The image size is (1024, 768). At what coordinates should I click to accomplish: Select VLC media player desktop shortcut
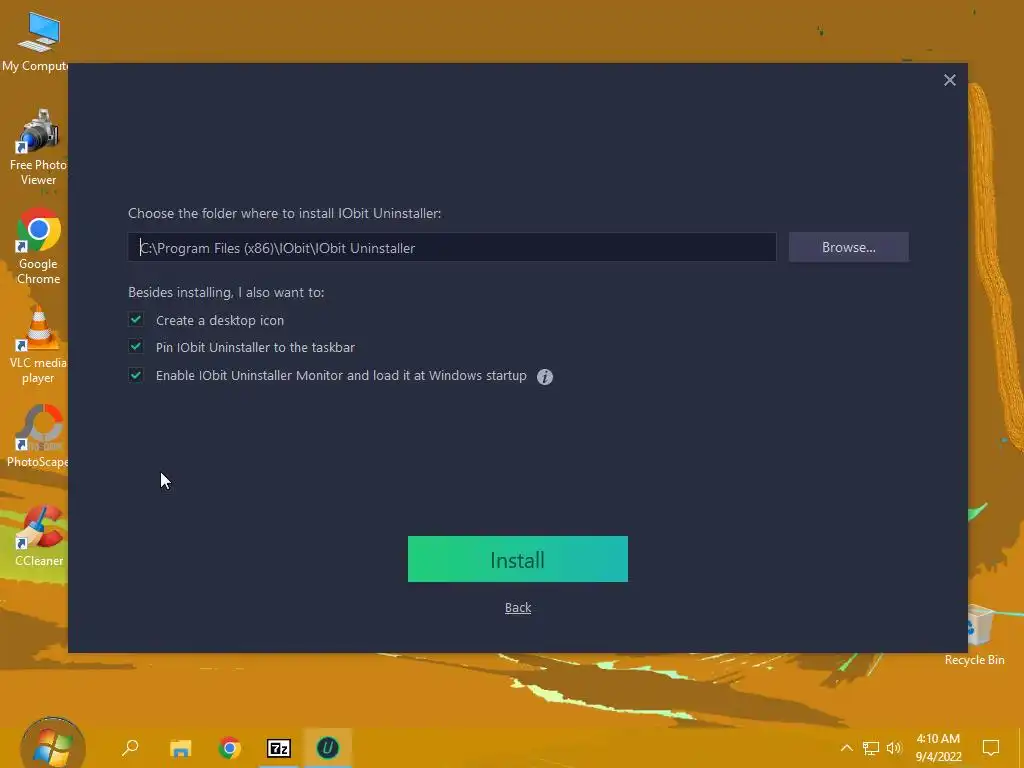pyautogui.click(x=38, y=346)
